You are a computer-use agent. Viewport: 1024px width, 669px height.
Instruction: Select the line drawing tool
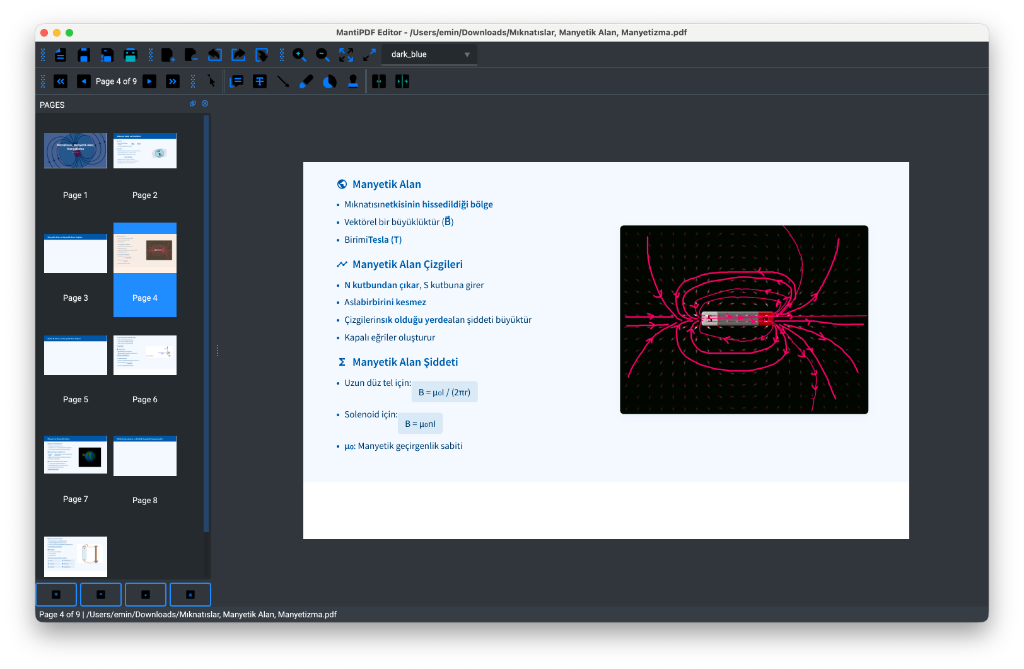pos(281,81)
